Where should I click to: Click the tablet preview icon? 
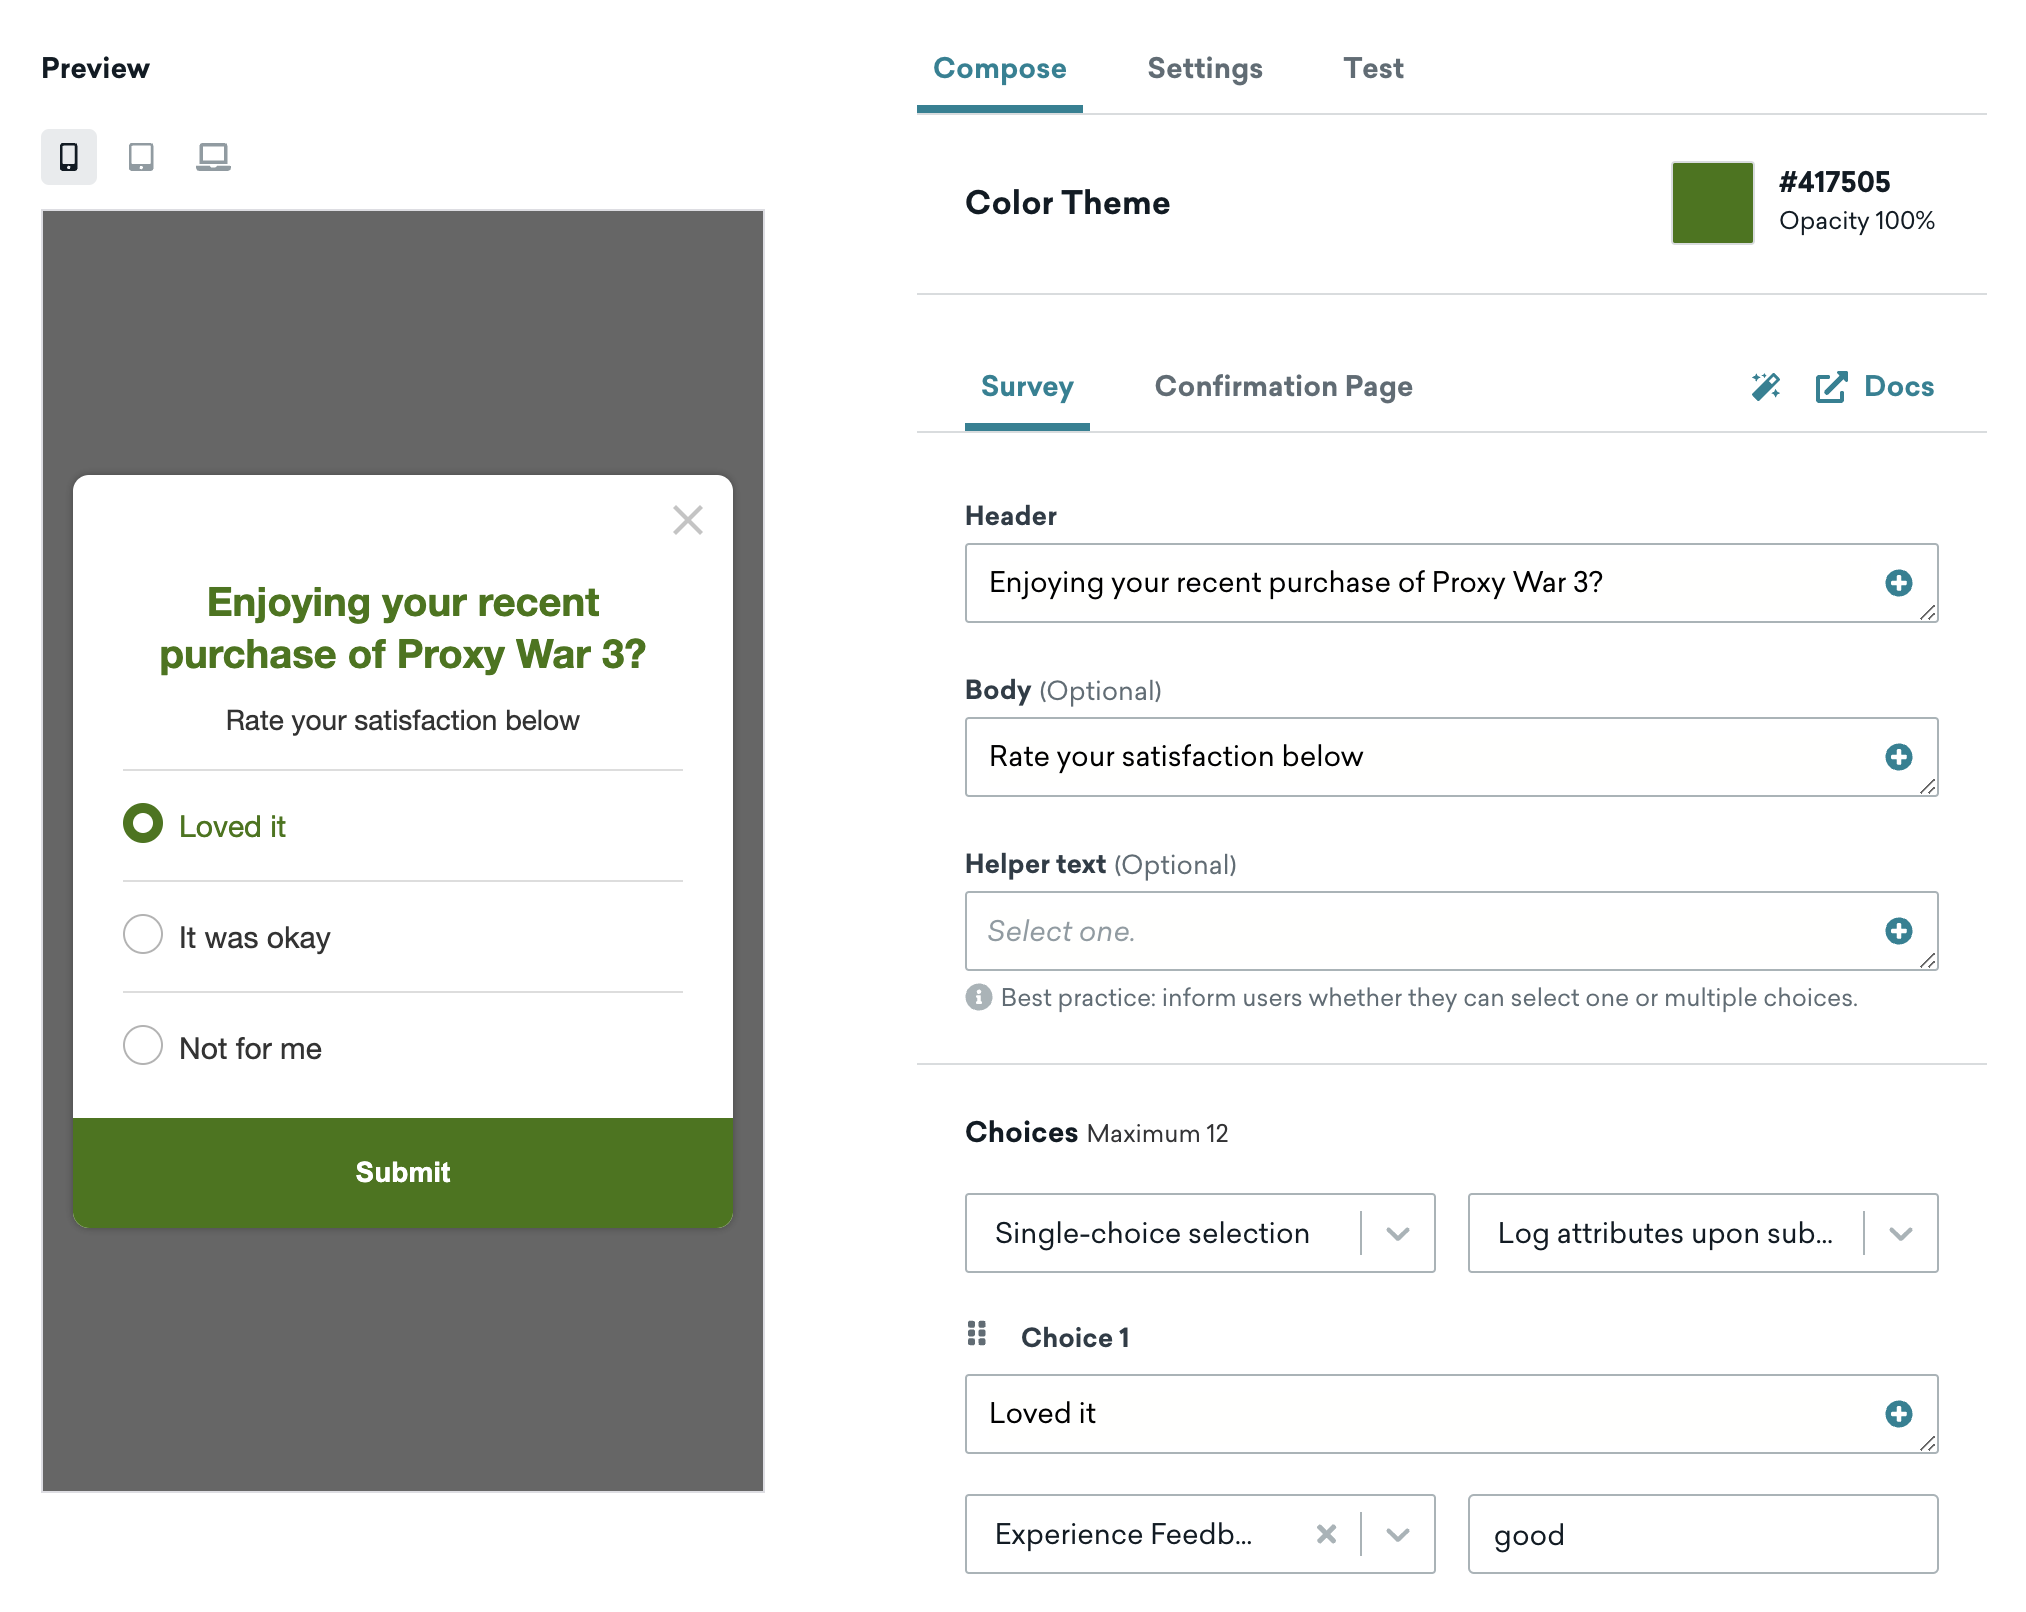[140, 158]
